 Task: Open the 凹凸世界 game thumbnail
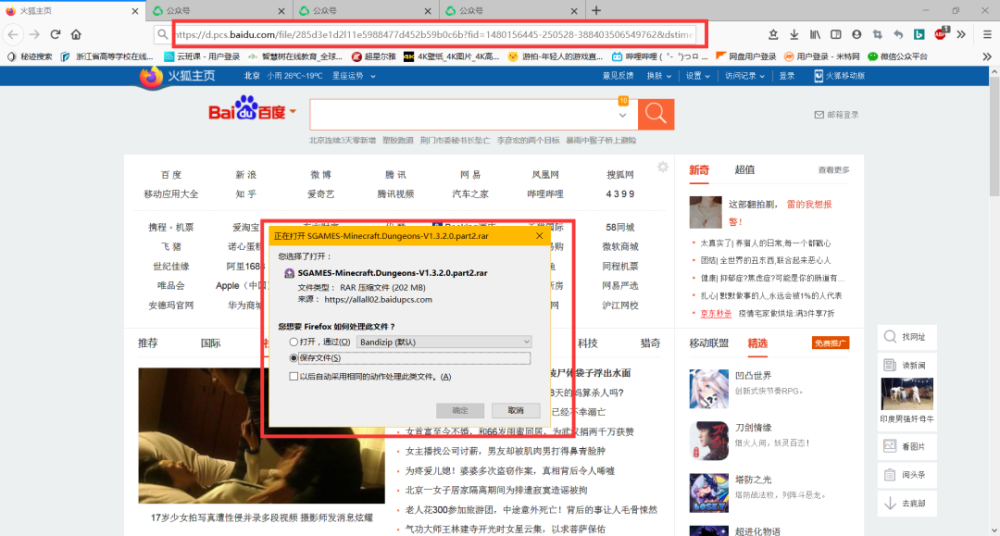709,389
